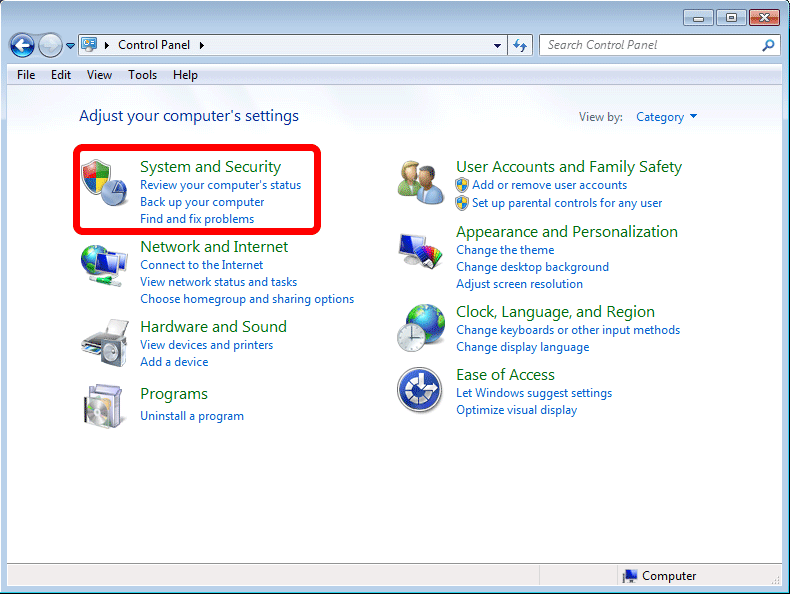The image size is (790, 594).
Task: Minimize the Control Panel window
Action: click(x=698, y=18)
